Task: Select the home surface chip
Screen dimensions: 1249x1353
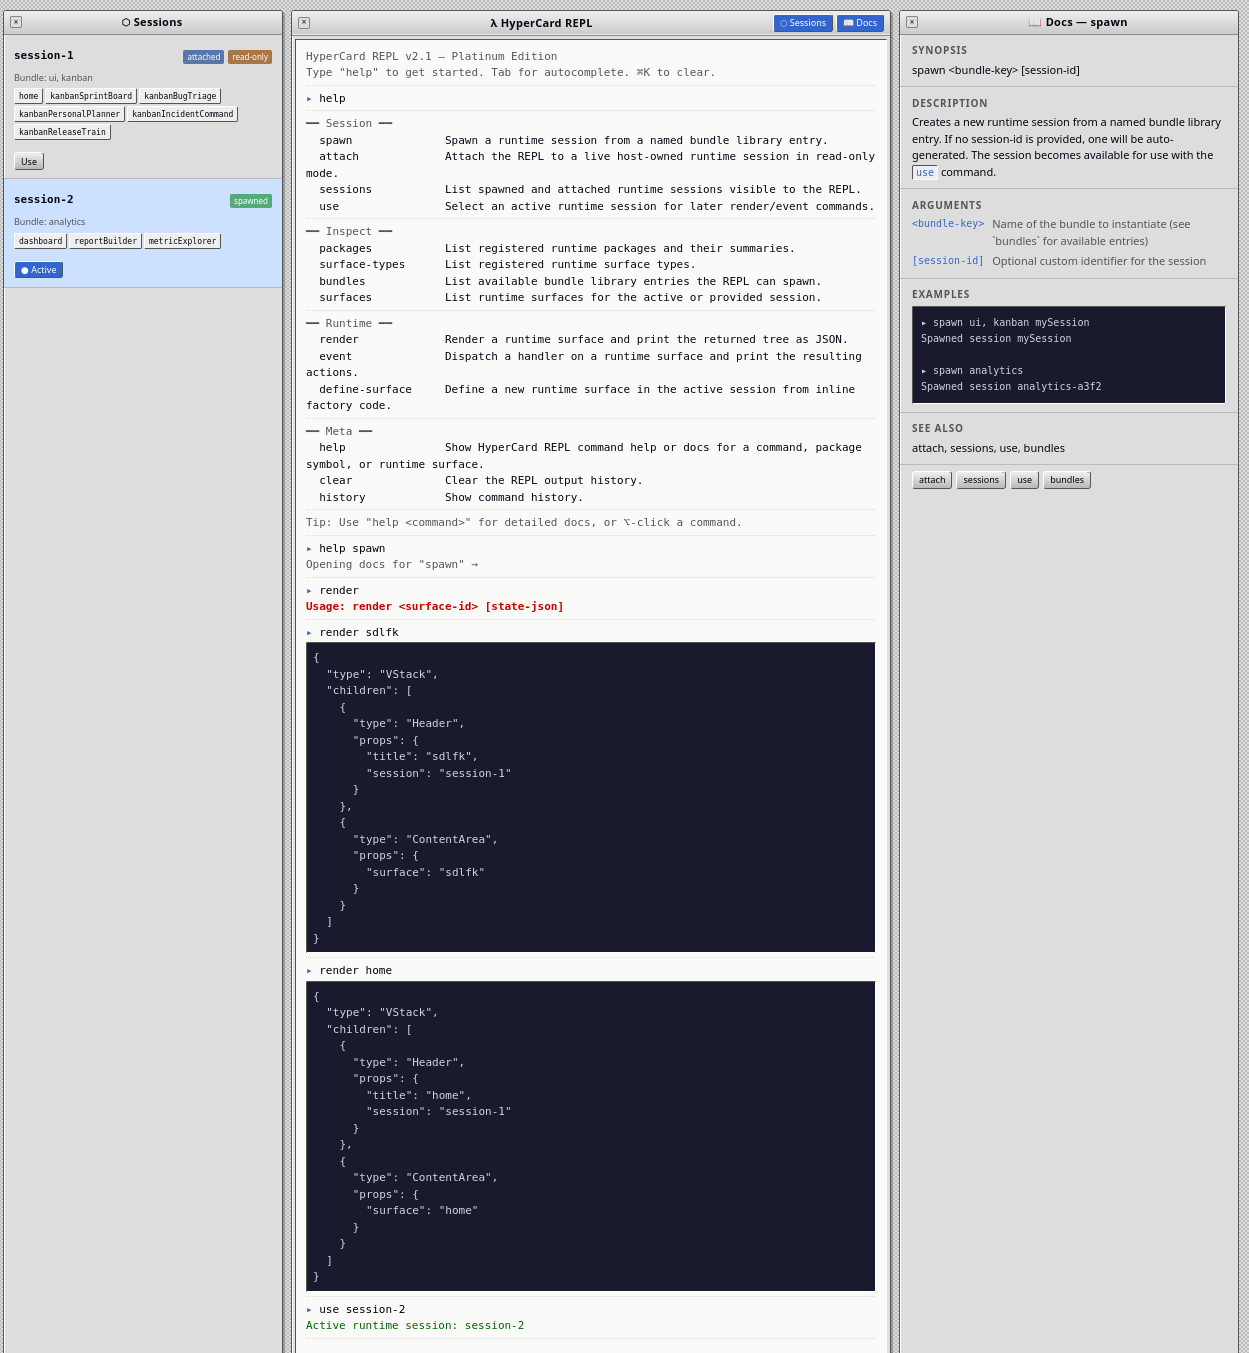Action: tap(28, 97)
